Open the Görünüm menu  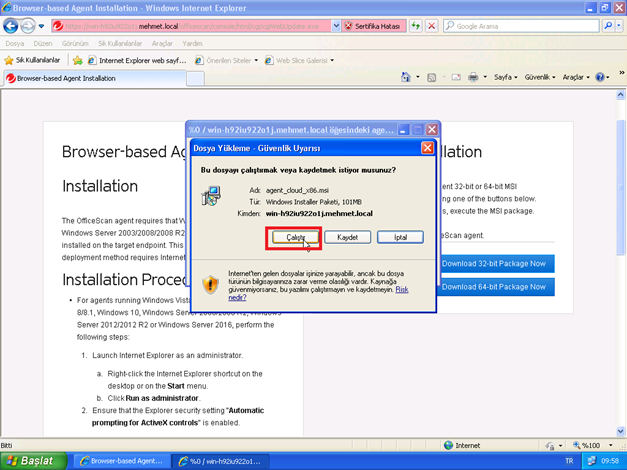pos(75,43)
